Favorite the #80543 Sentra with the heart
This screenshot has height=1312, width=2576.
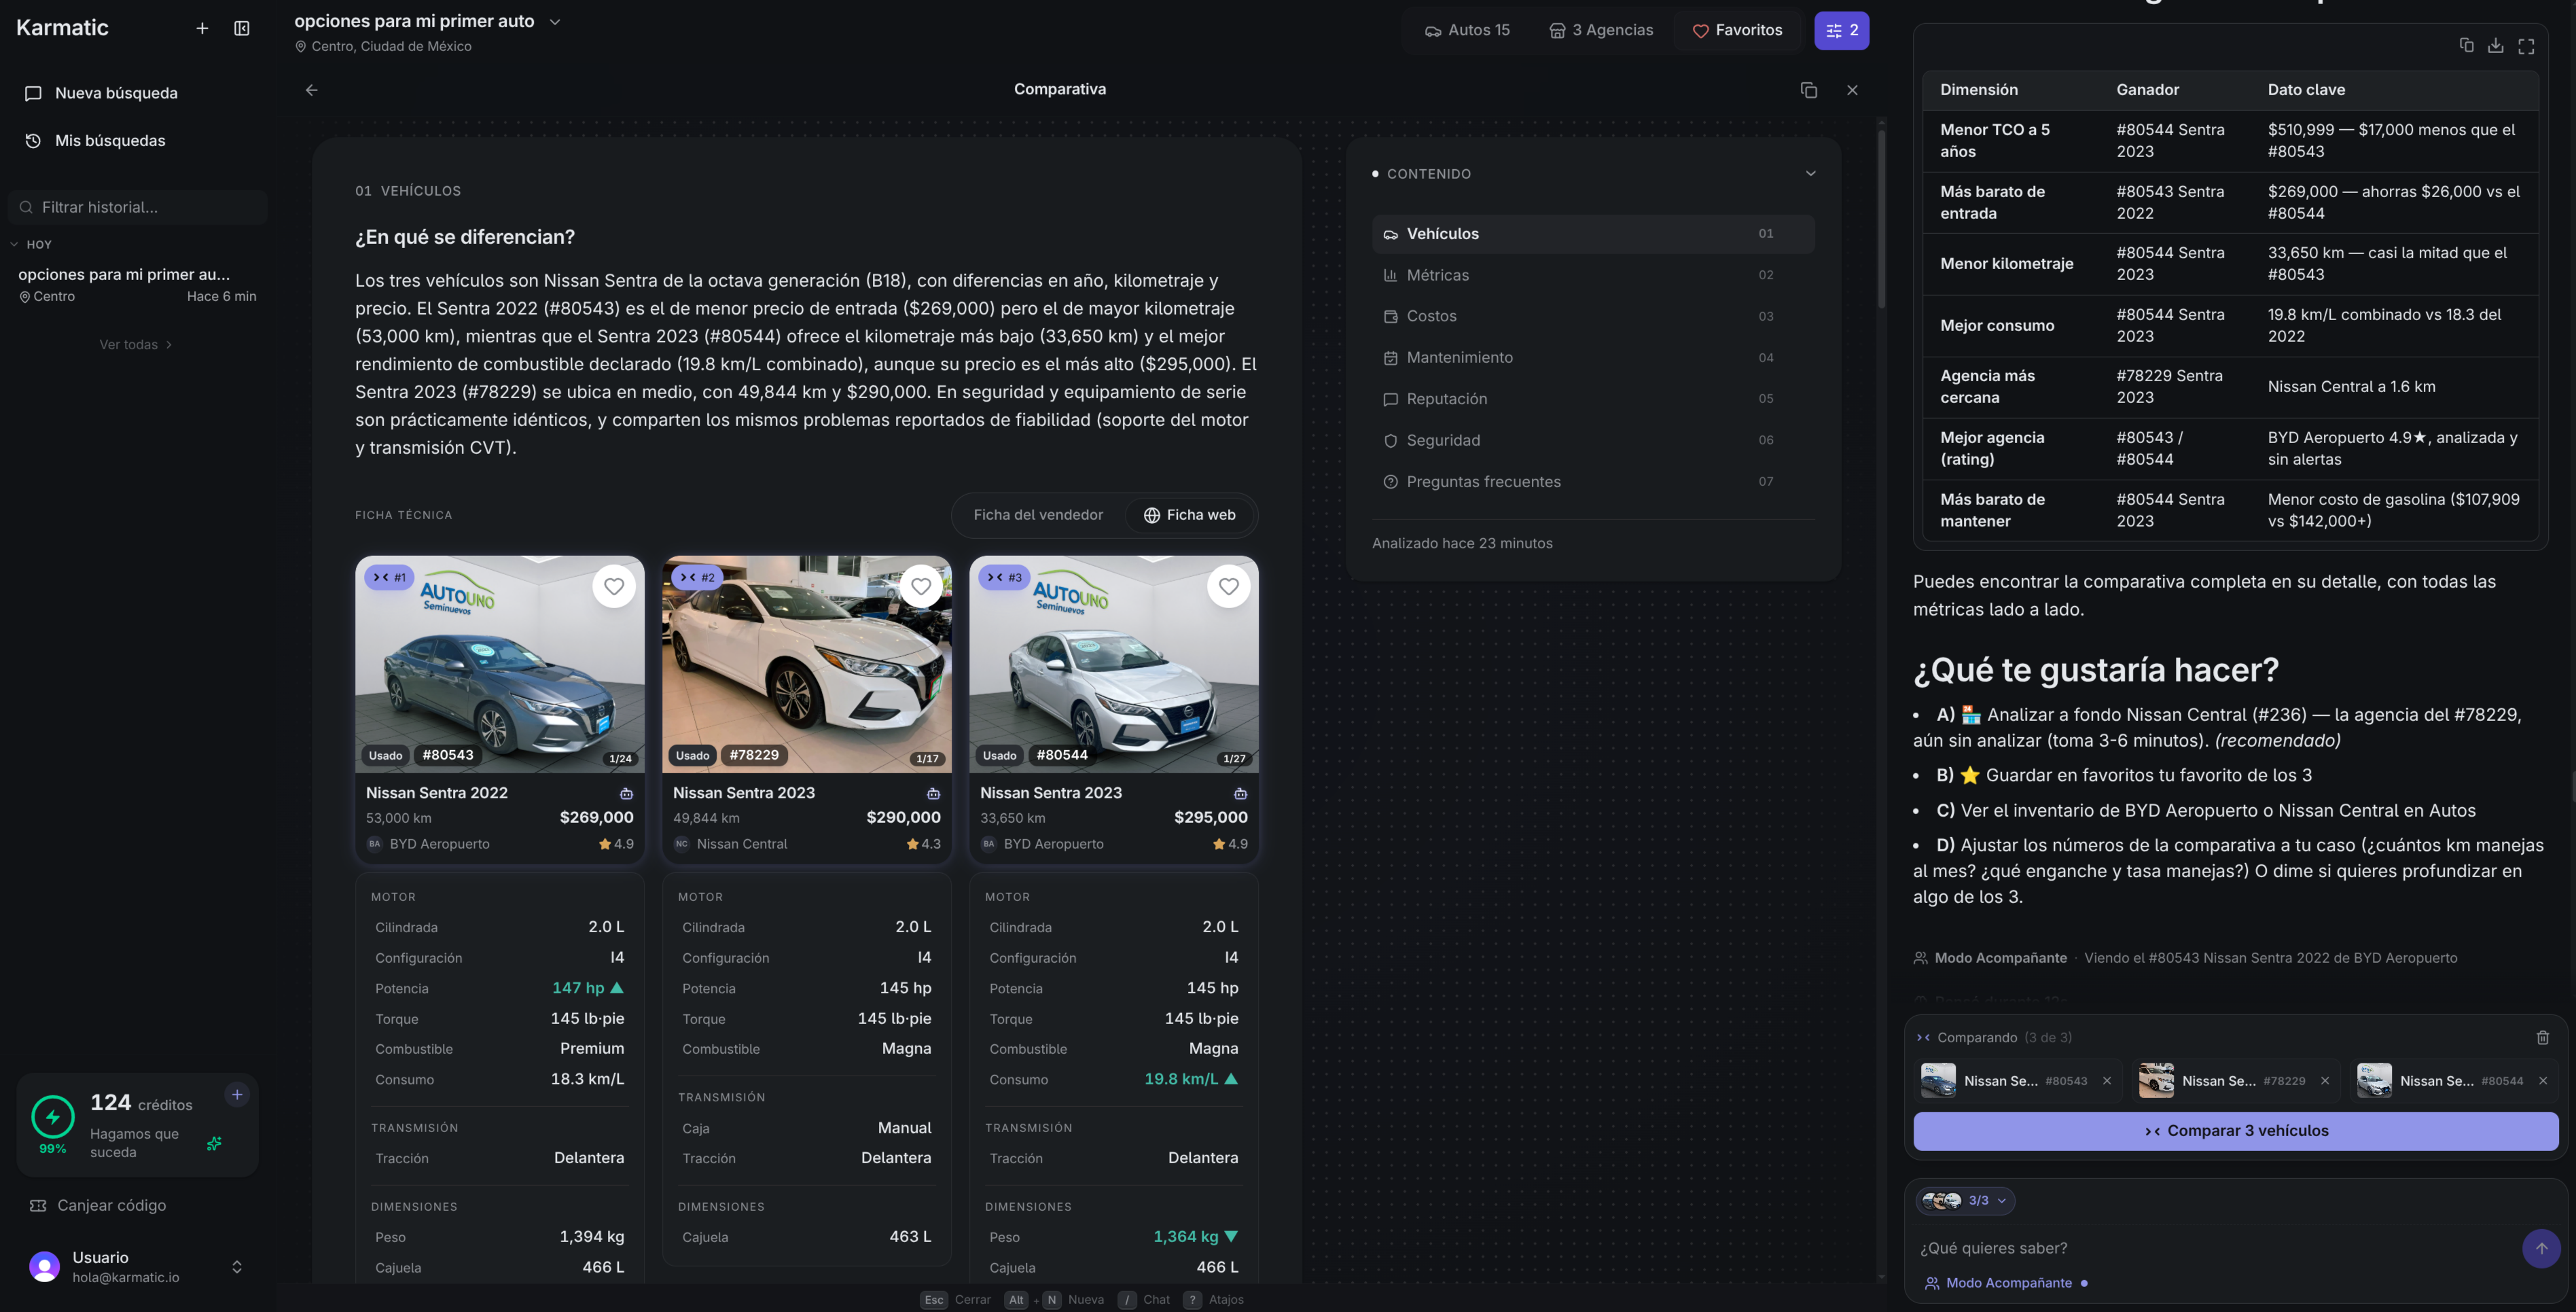[x=614, y=587]
